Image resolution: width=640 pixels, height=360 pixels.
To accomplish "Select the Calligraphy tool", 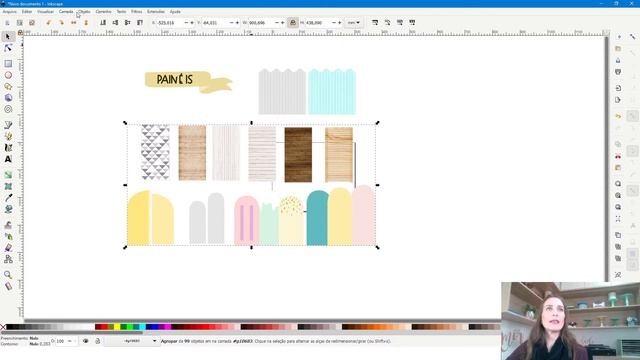I will [x=8, y=148].
